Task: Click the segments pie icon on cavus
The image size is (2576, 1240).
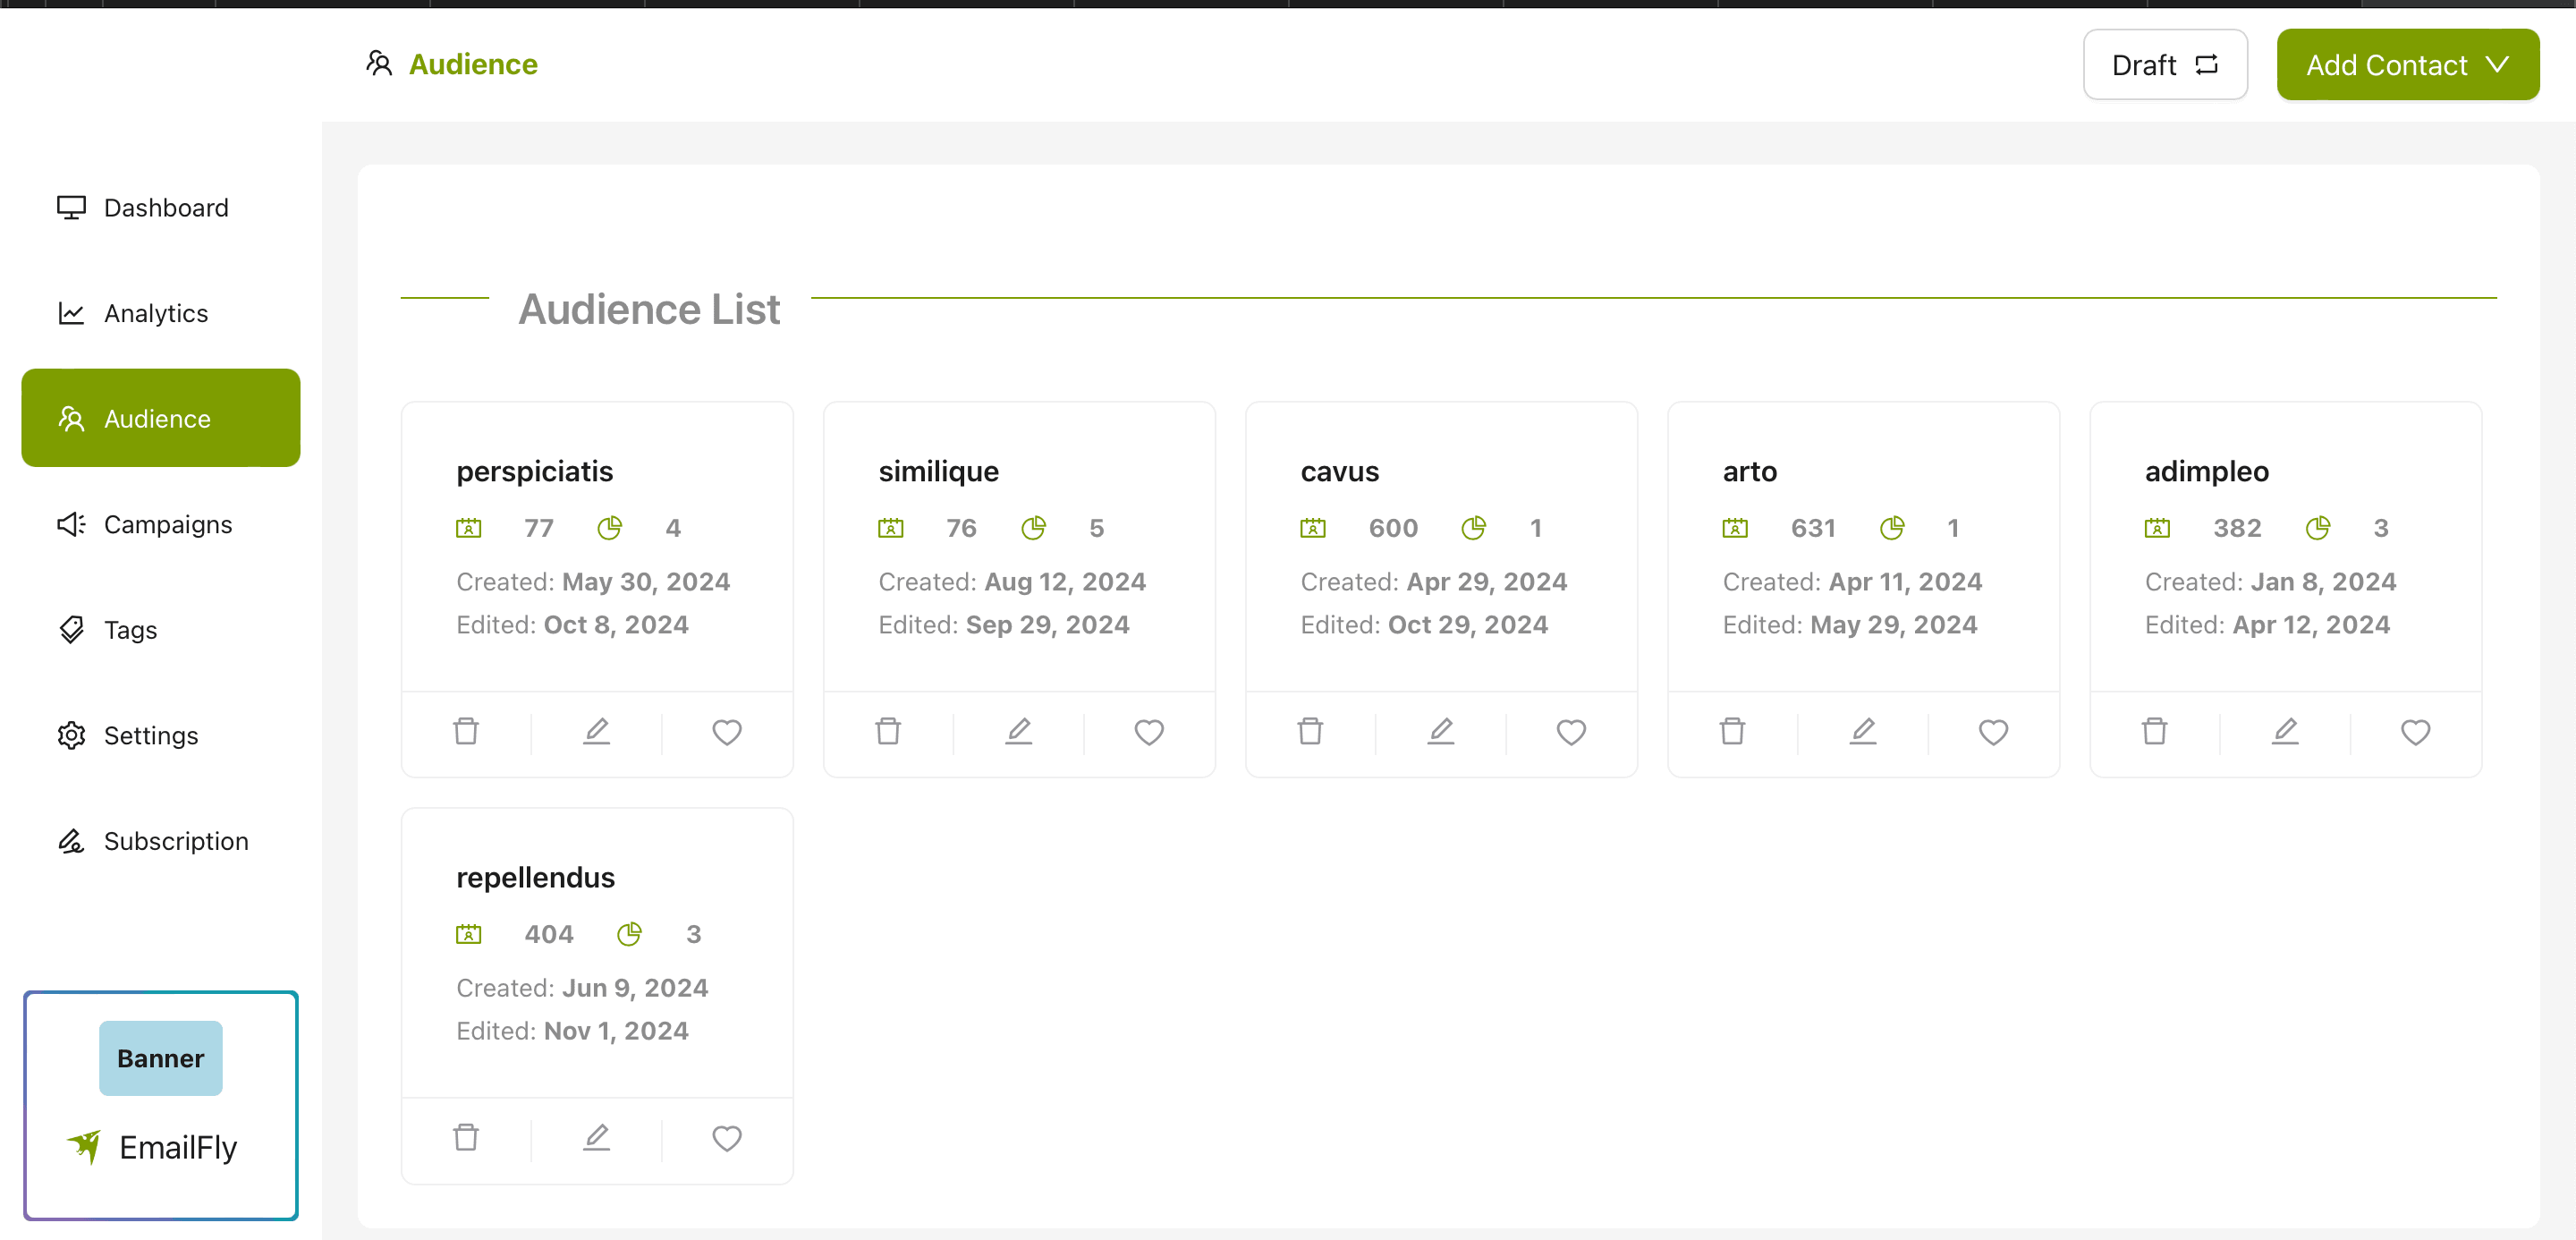Action: pyautogui.click(x=1473, y=527)
